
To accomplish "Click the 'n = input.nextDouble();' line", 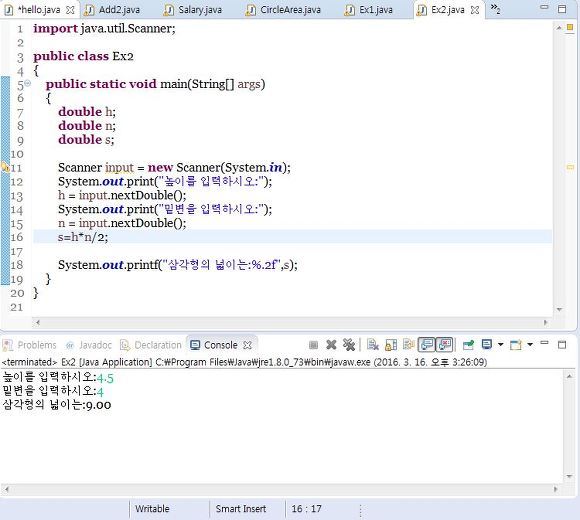I will [122, 223].
